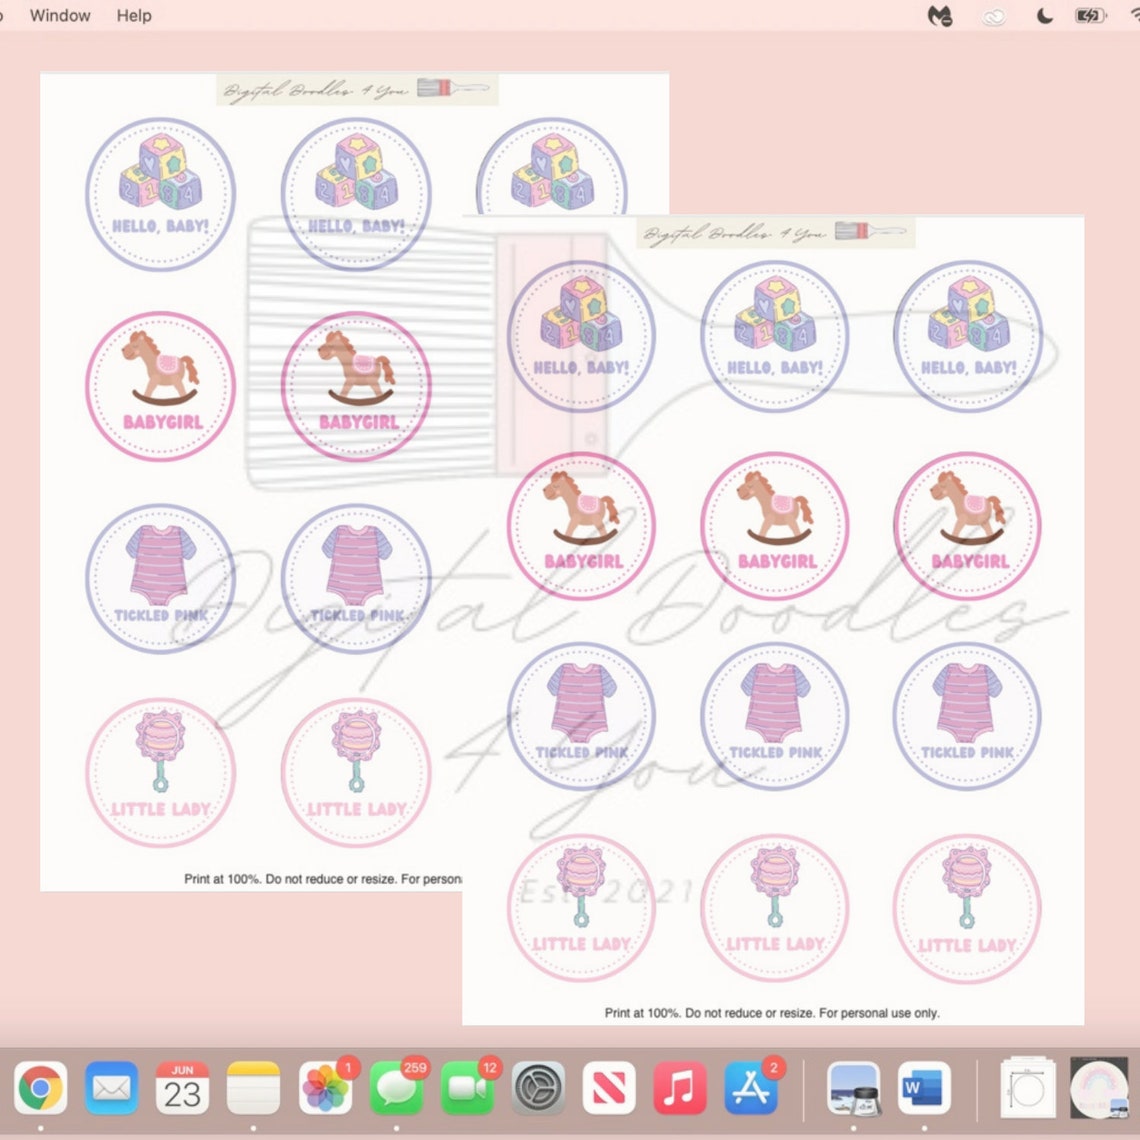1140x1140 pixels.
Task: Open the Creative Cloud menu bar icon
Action: point(994,16)
